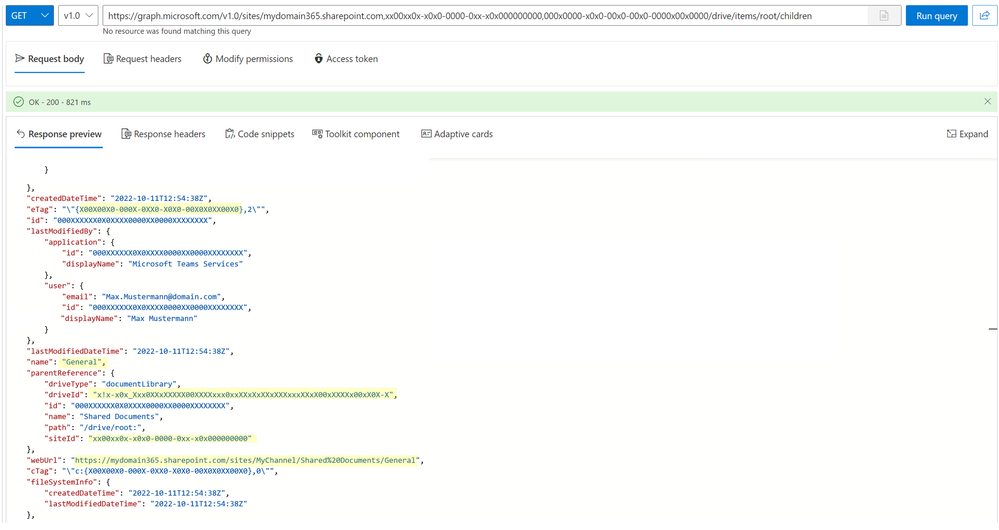Open the Adaptive cards tab
This screenshot has width=999, height=530.
point(457,134)
